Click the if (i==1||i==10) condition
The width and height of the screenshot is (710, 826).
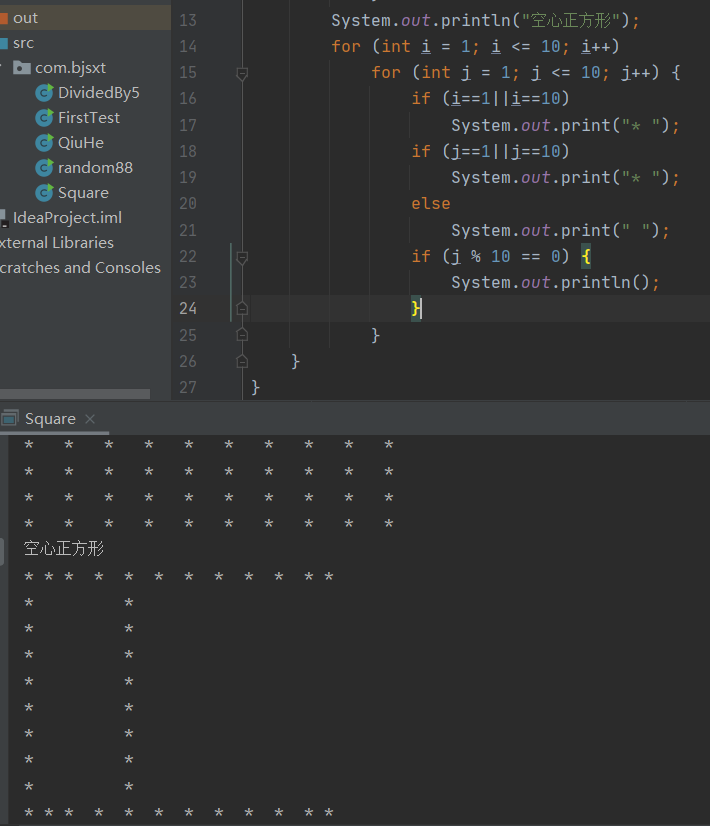pyautogui.click(x=490, y=99)
